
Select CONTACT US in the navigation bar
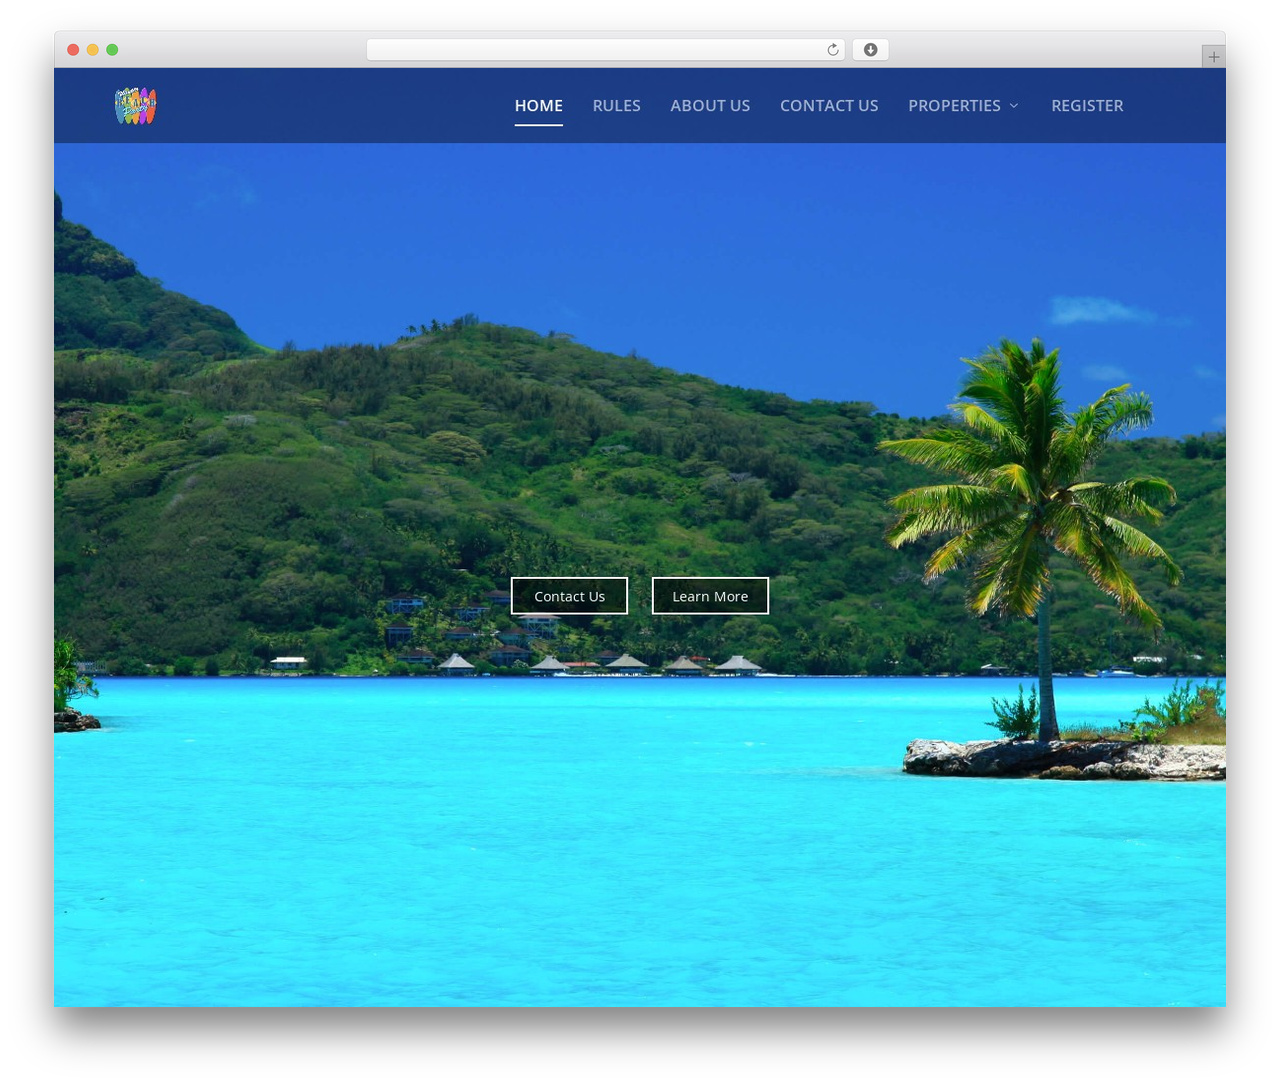point(829,105)
